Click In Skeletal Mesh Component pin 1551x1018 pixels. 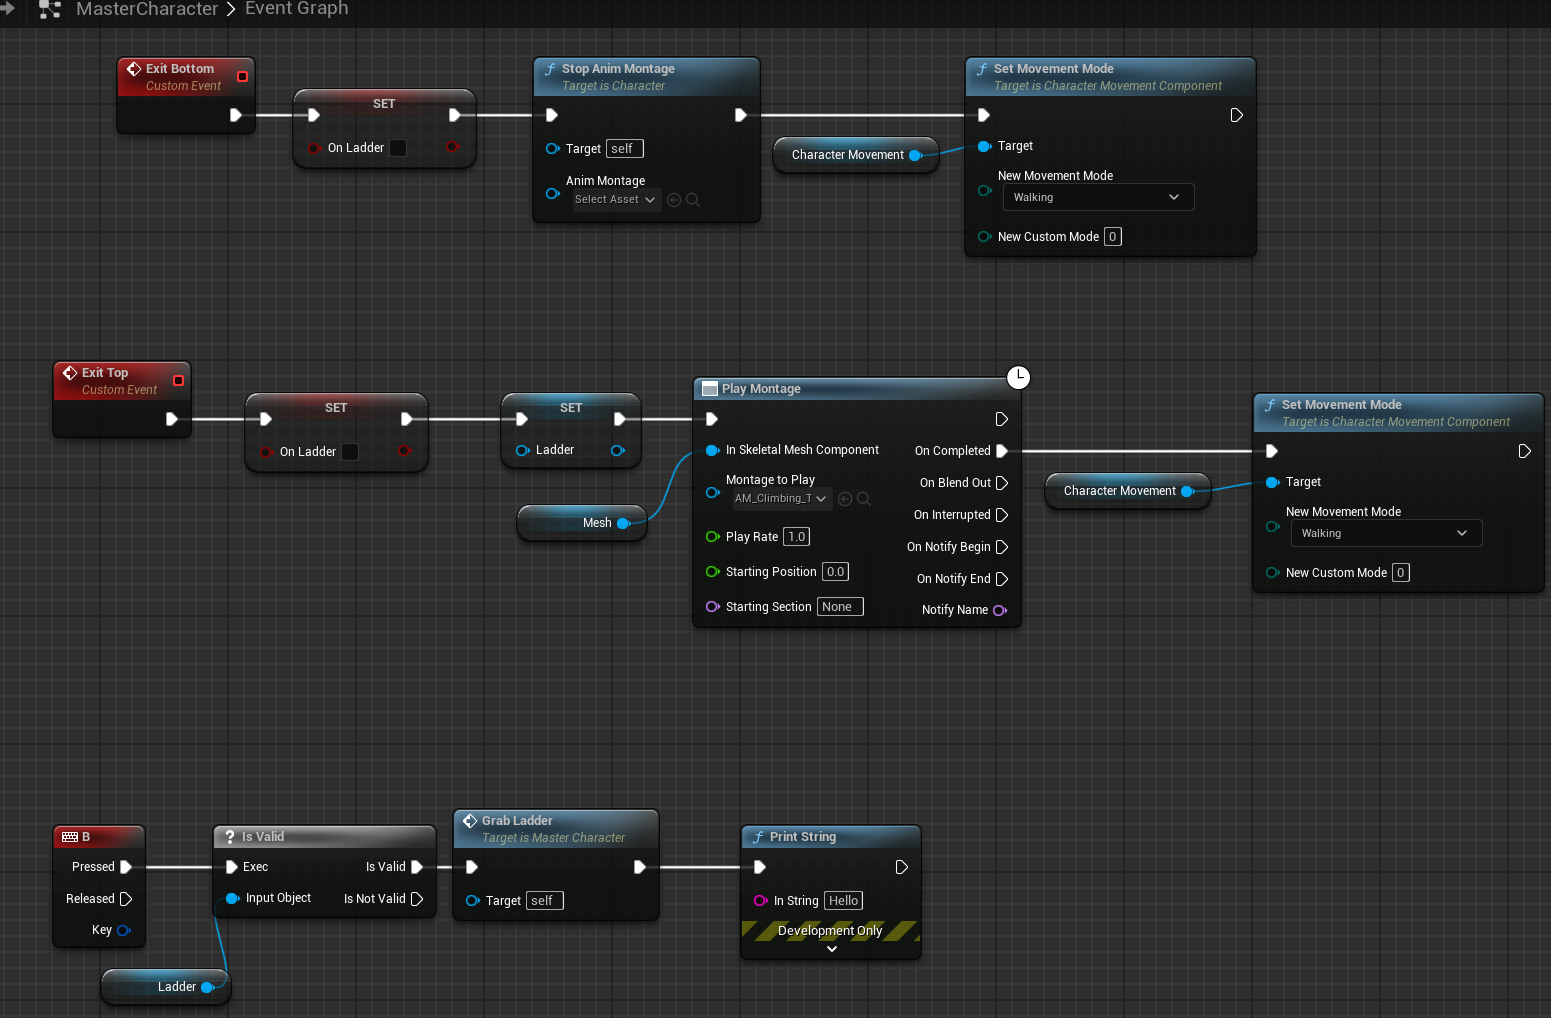[x=713, y=450]
